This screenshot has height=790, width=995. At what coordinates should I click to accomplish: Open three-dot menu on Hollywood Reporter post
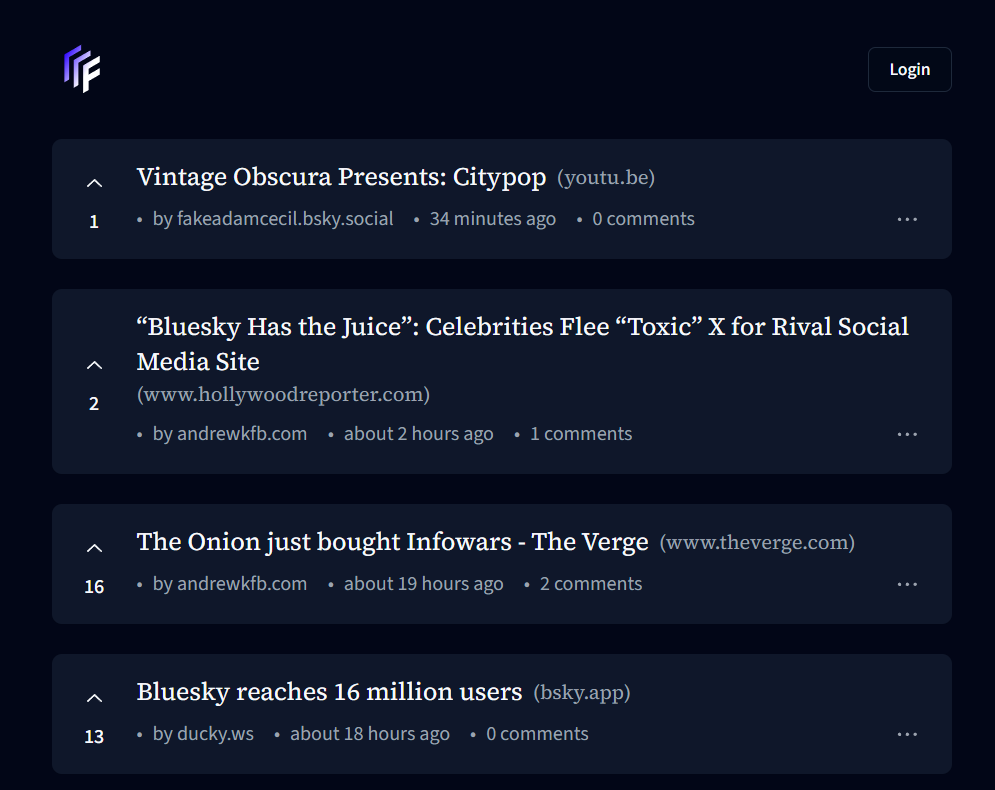pyautogui.click(x=907, y=434)
